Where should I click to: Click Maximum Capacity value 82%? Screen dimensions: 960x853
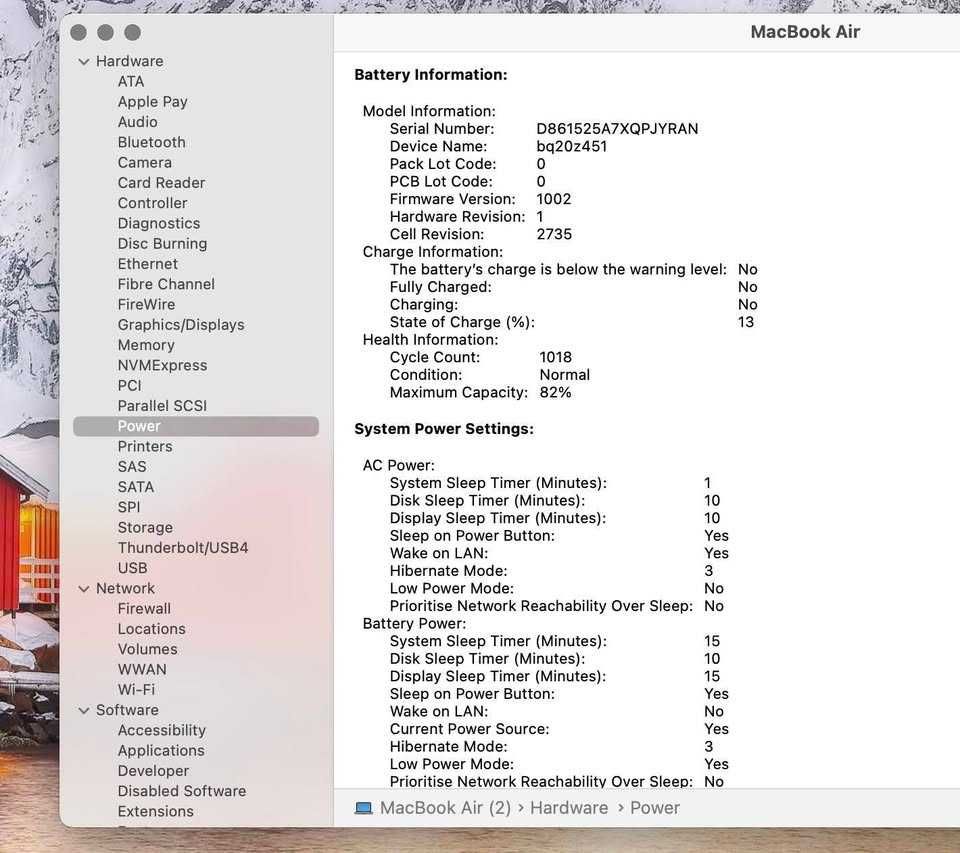tap(555, 393)
